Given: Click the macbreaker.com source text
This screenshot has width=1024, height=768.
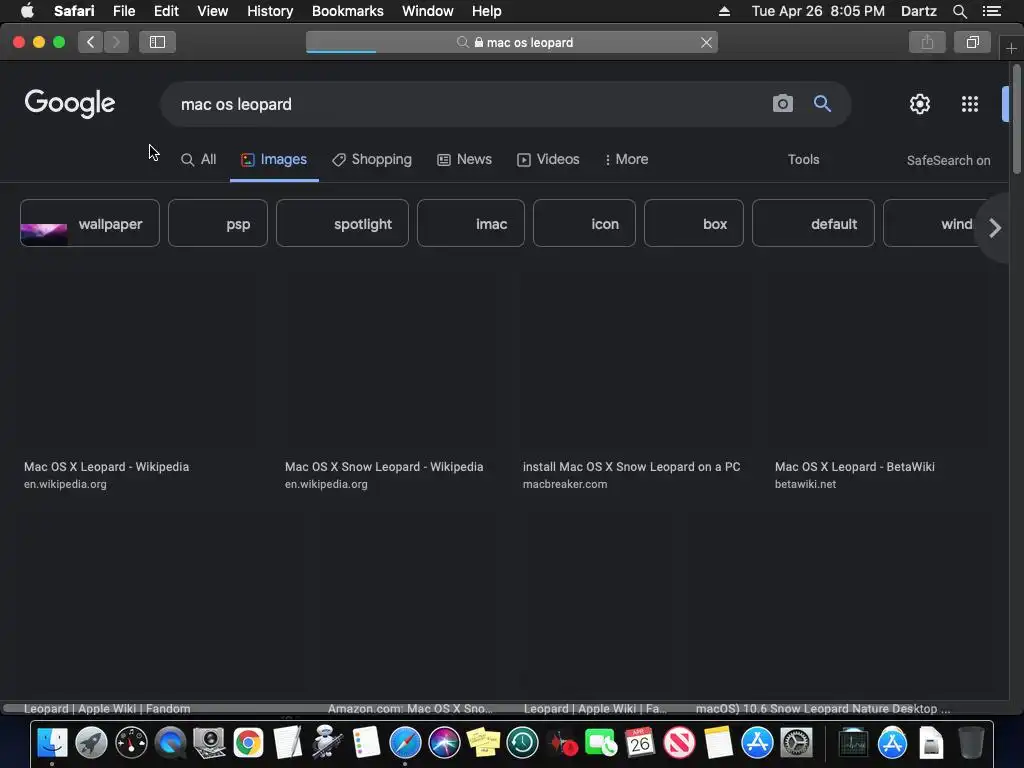Looking at the screenshot, I should click(x=565, y=484).
